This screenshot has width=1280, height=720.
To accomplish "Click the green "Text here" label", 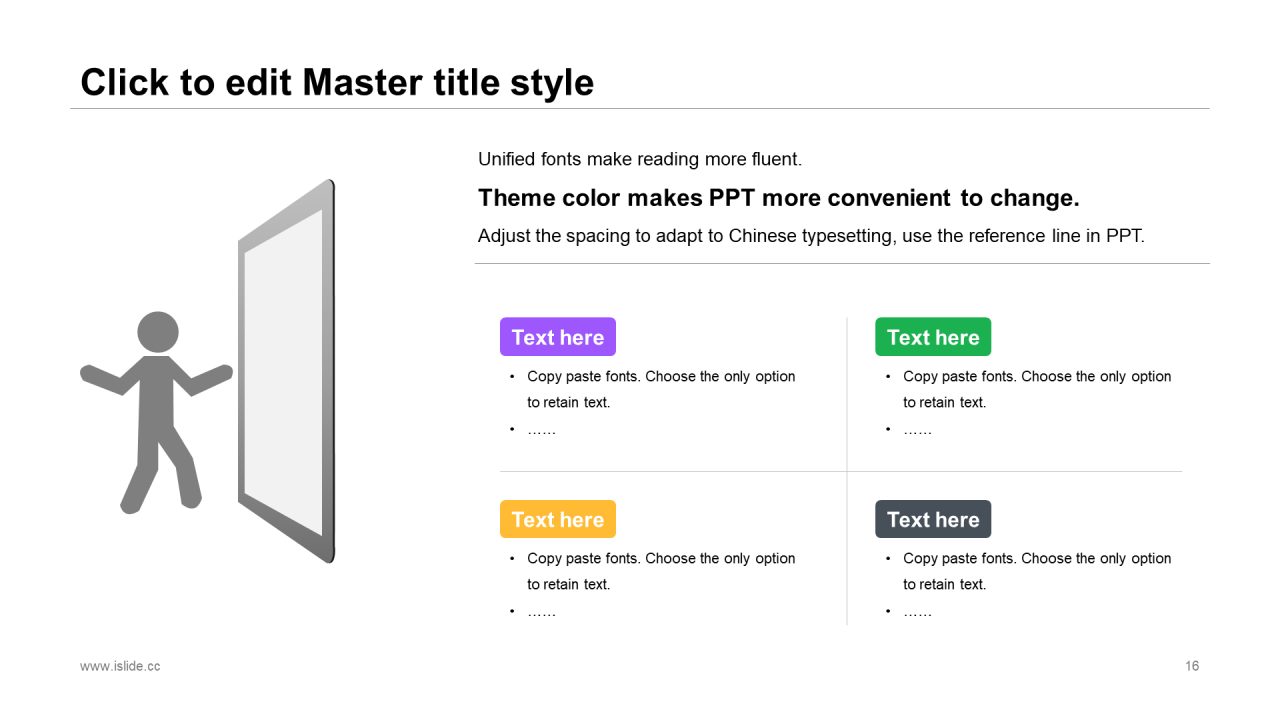I will 933,337.
